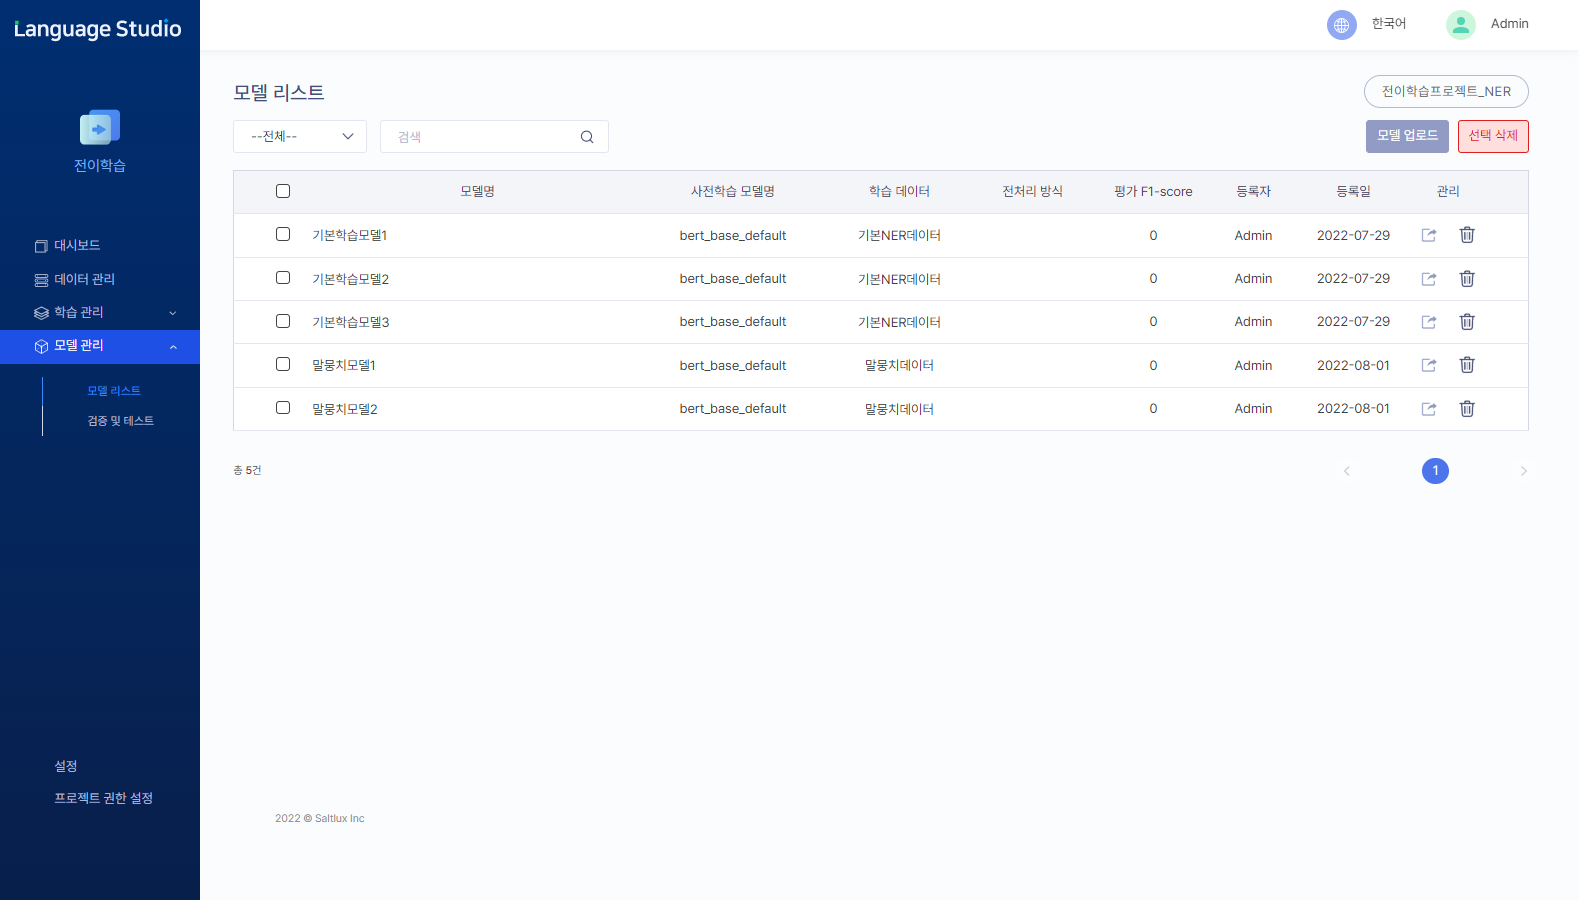Click the export icon for 기본학습모델3
The height and width of the screenshot is (900, 1579).
point(1429,322)
